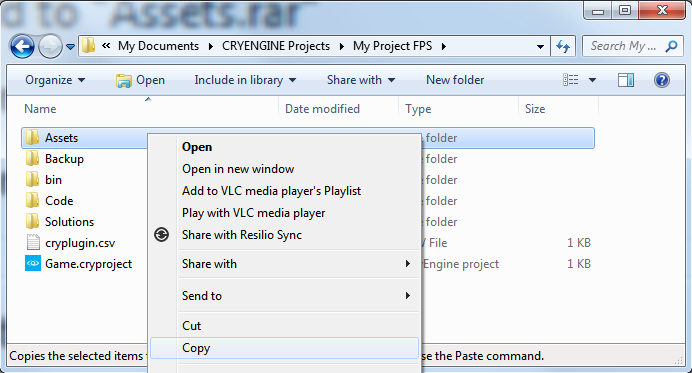Image resolution: width=692 pixels, height=373 pixels.
Task: Click the Solutions folder icon
Action: point(32,221)
